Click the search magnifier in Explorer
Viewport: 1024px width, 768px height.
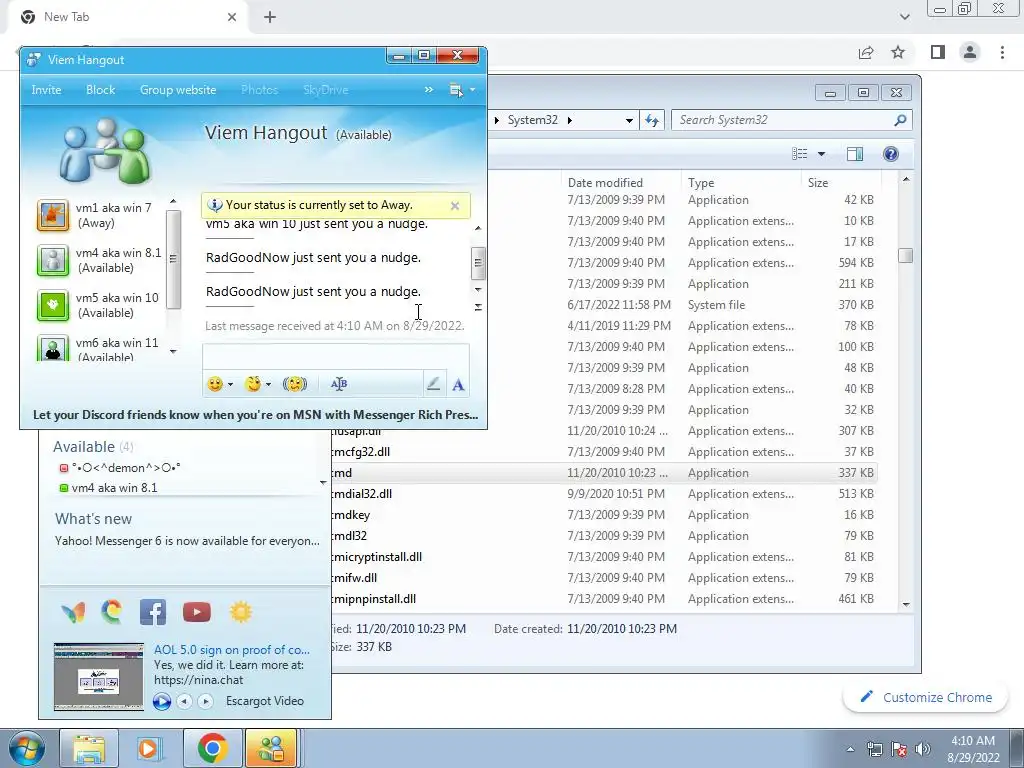pyautogui.click(x=900, y=120)
